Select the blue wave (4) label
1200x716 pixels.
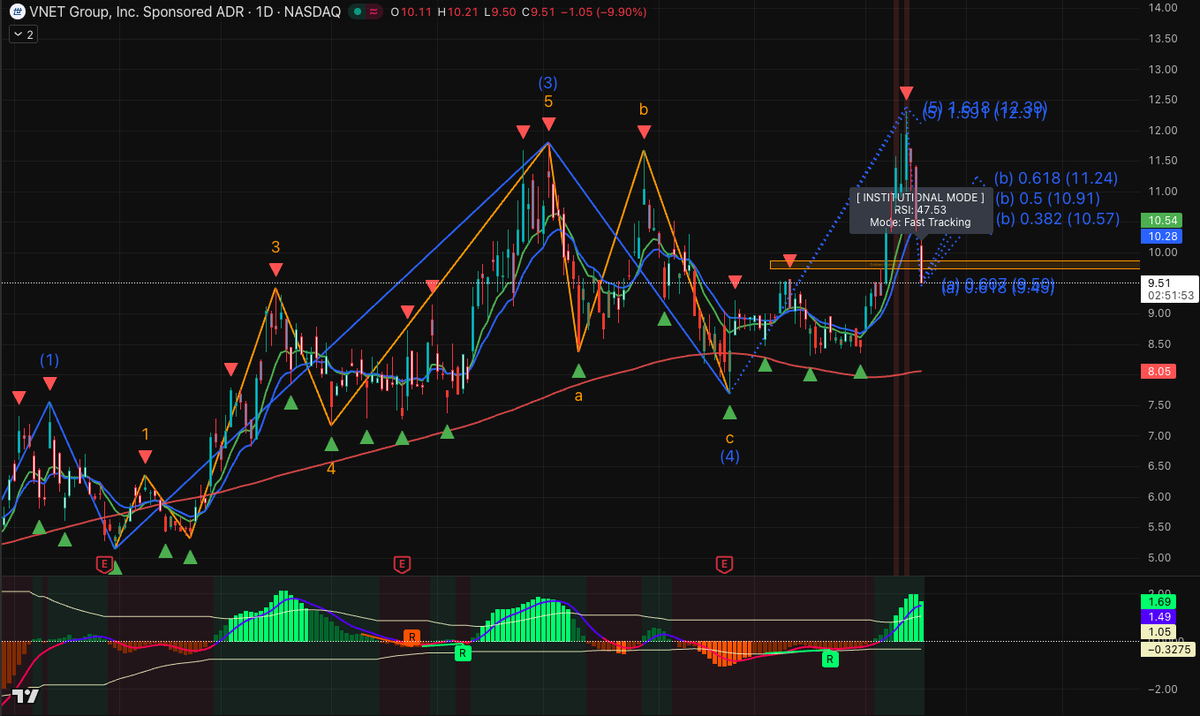point(730,456)
